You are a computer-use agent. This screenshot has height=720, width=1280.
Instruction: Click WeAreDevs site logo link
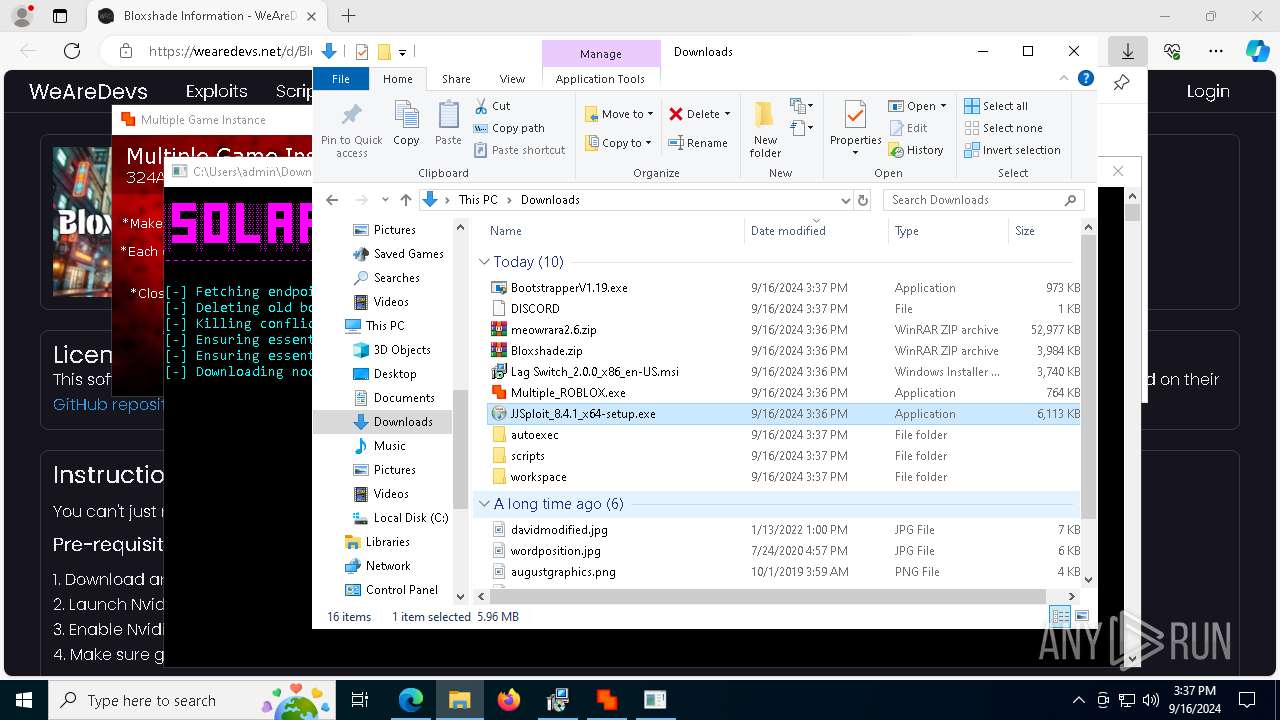(88, 91)
